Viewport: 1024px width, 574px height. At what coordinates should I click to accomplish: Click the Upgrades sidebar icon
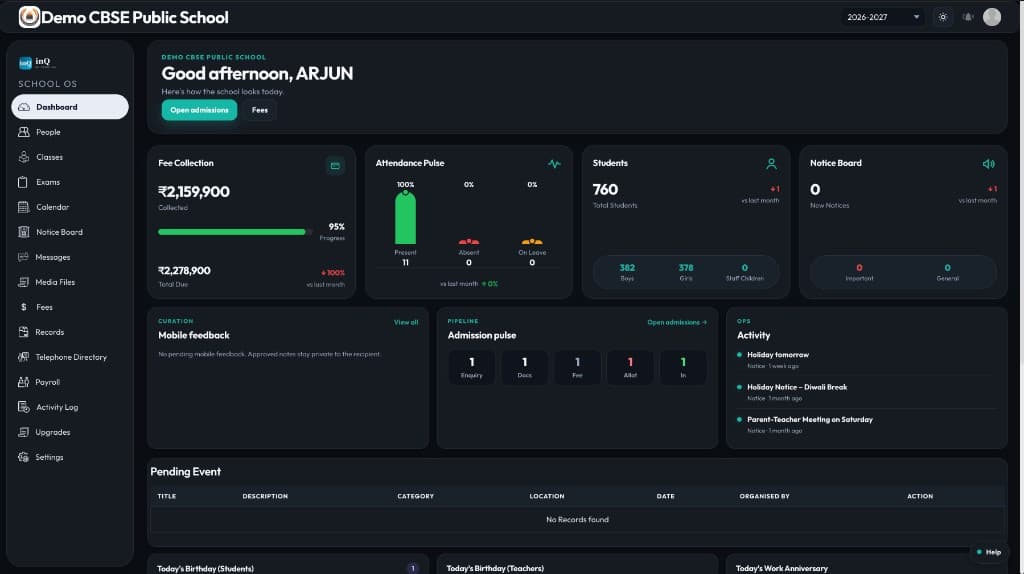point(24,432)
